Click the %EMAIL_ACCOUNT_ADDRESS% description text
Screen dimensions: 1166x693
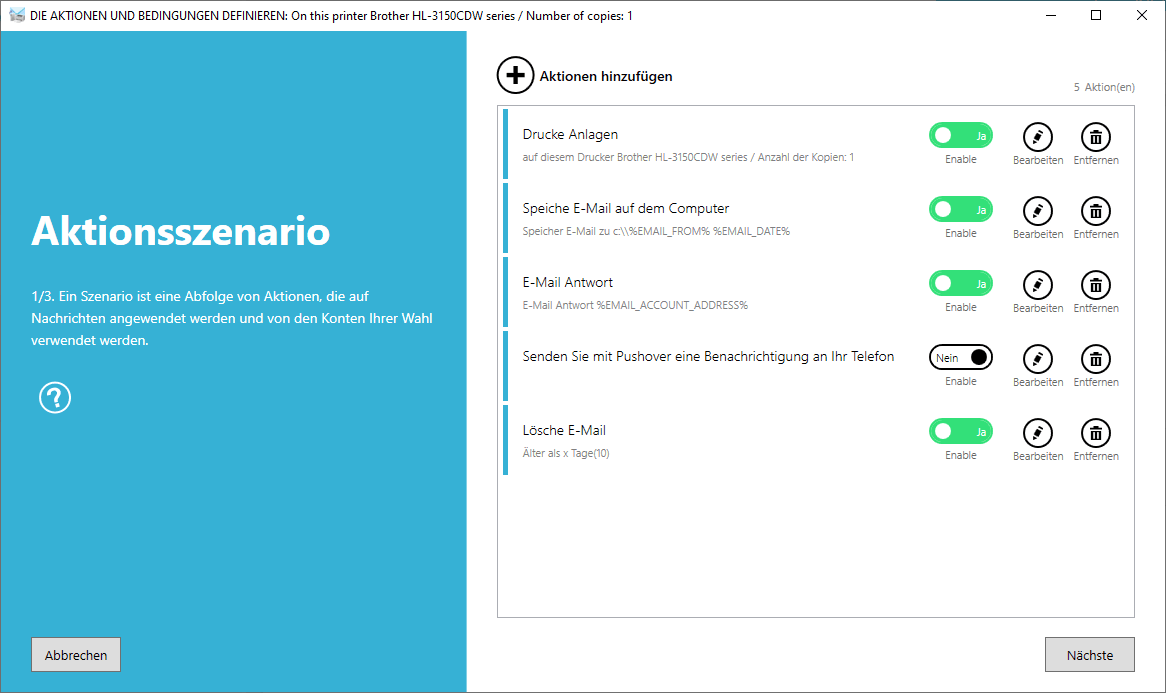[x=635, y=305]
